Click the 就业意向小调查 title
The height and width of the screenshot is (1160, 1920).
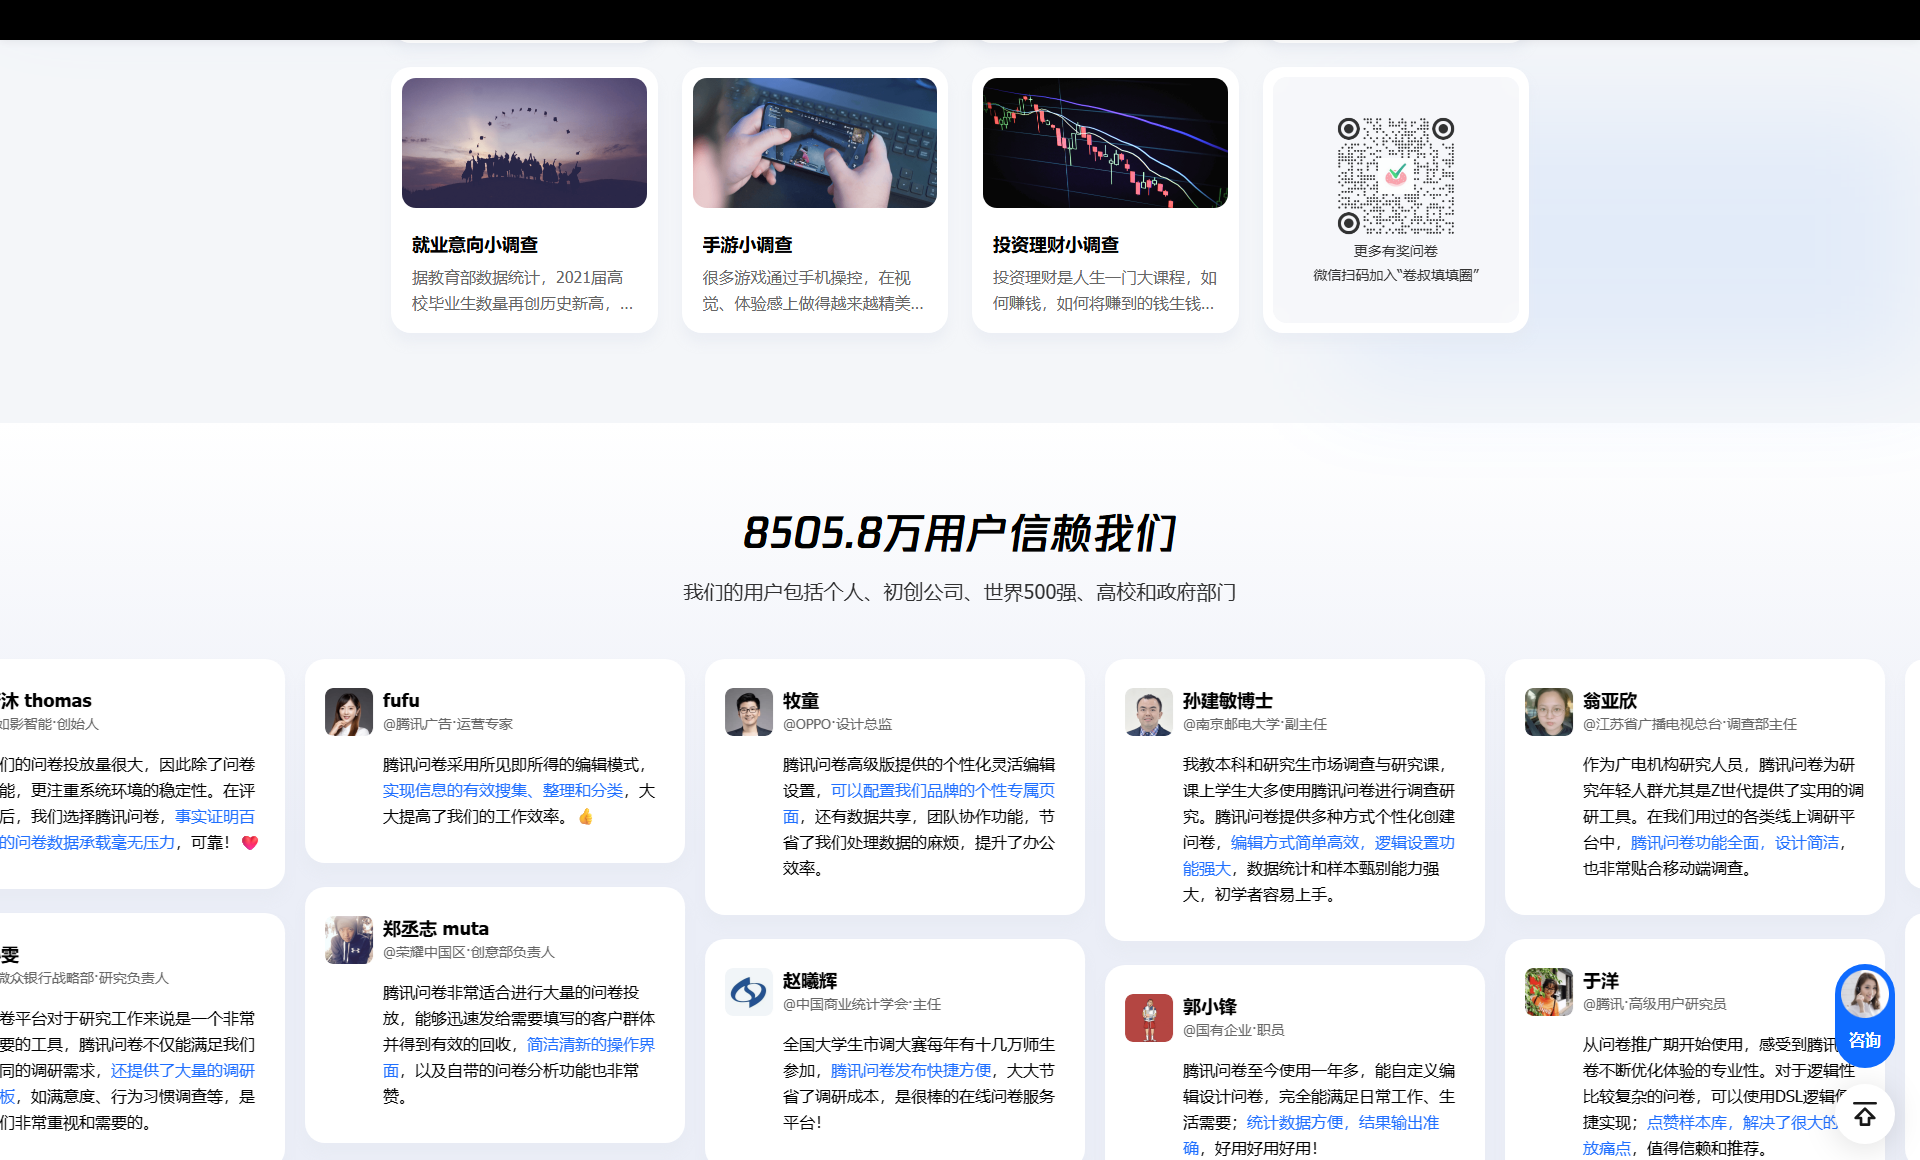(475, 245)
